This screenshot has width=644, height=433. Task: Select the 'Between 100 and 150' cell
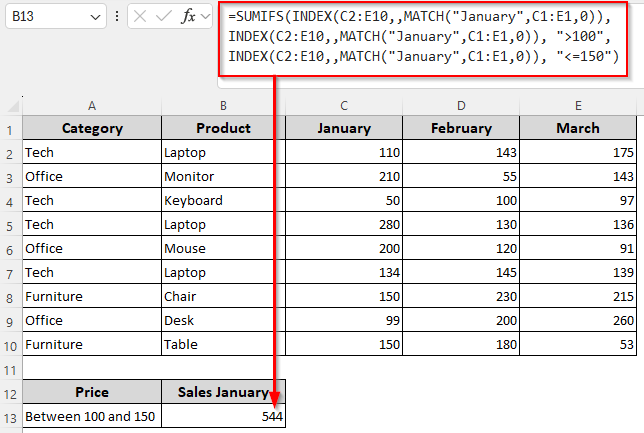coord(92,417)
